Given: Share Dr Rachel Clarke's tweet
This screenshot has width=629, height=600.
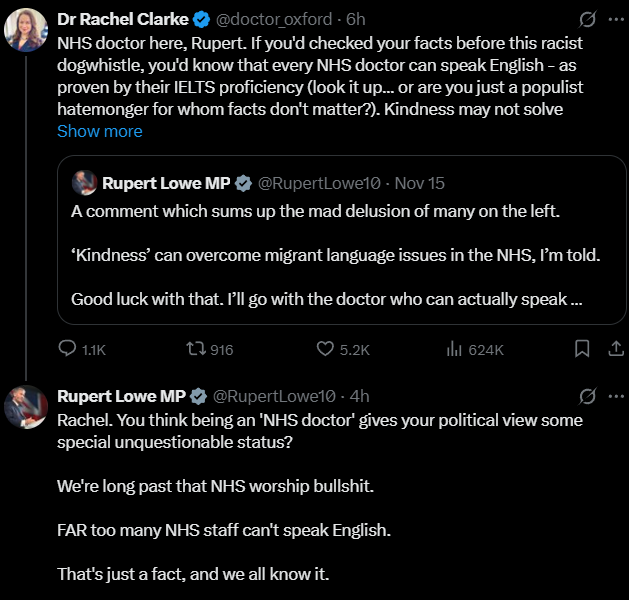Looking at the screenshot, I should 616,349.
